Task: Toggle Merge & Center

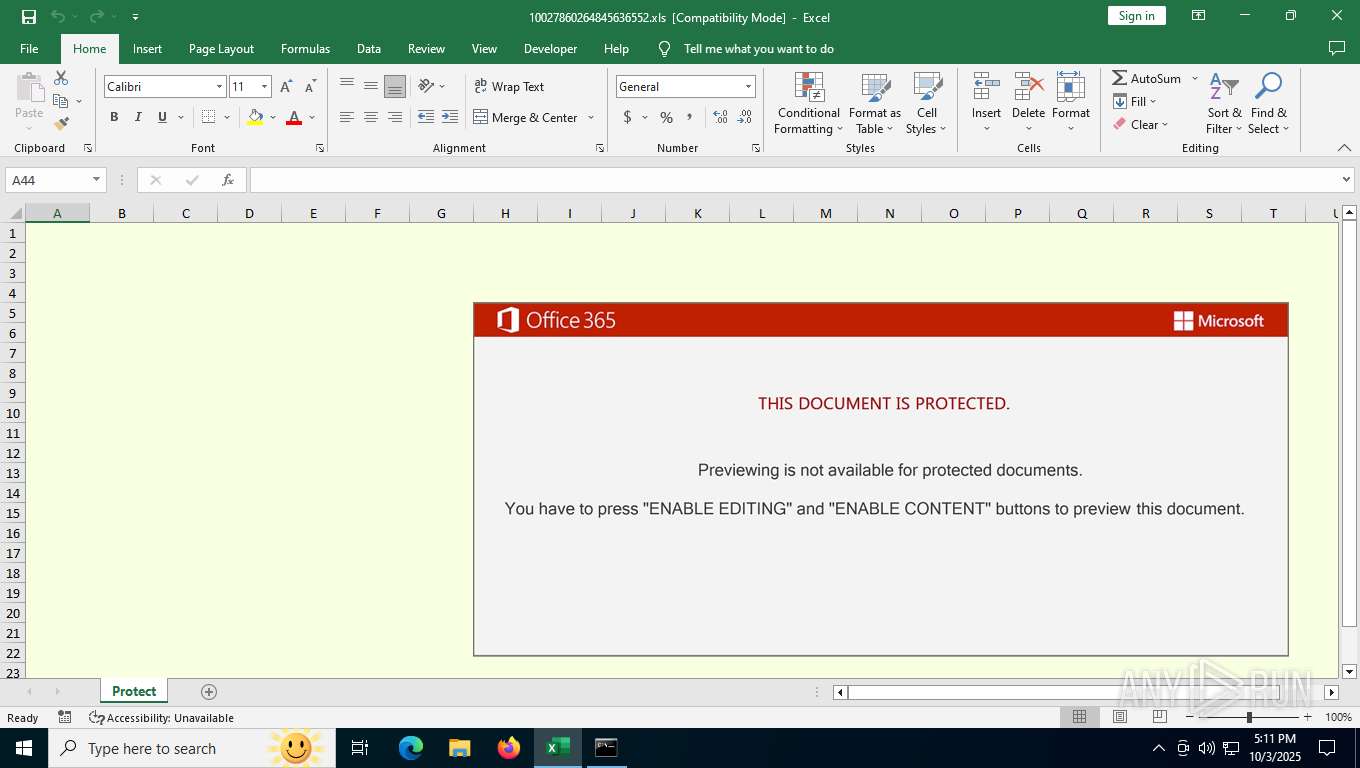Action: 525,117
